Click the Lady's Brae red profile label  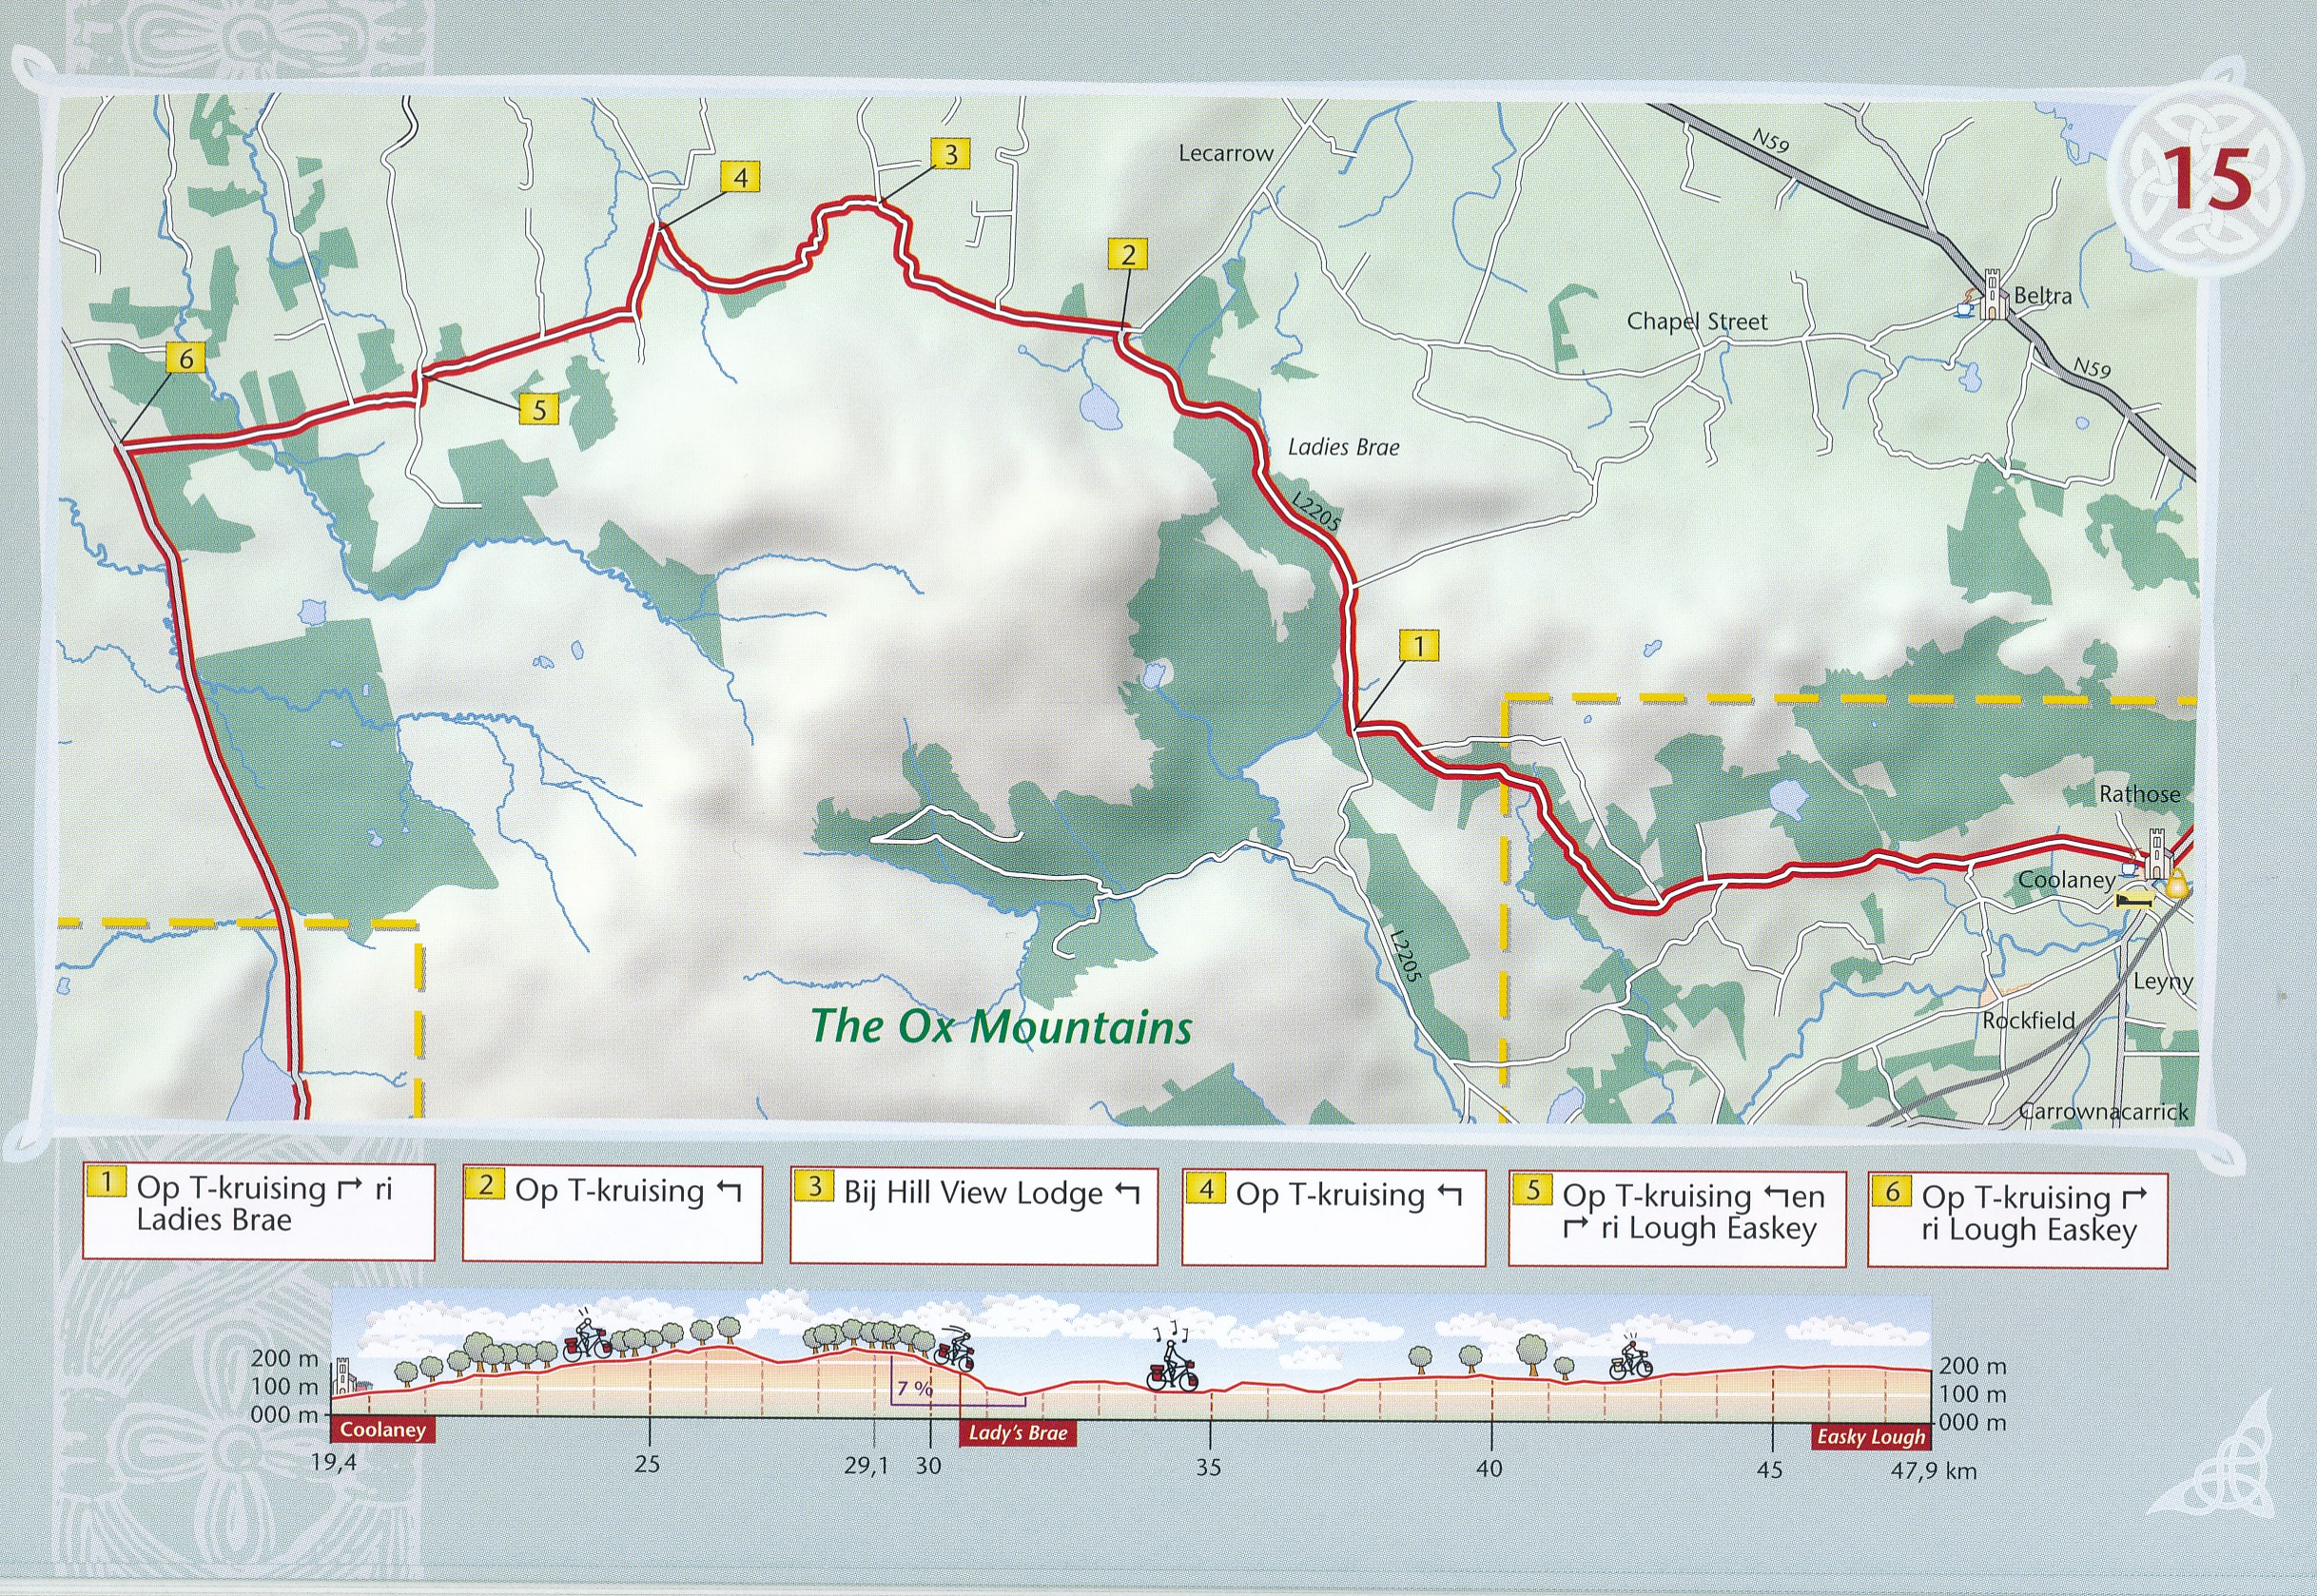tap(1017, 1433)
